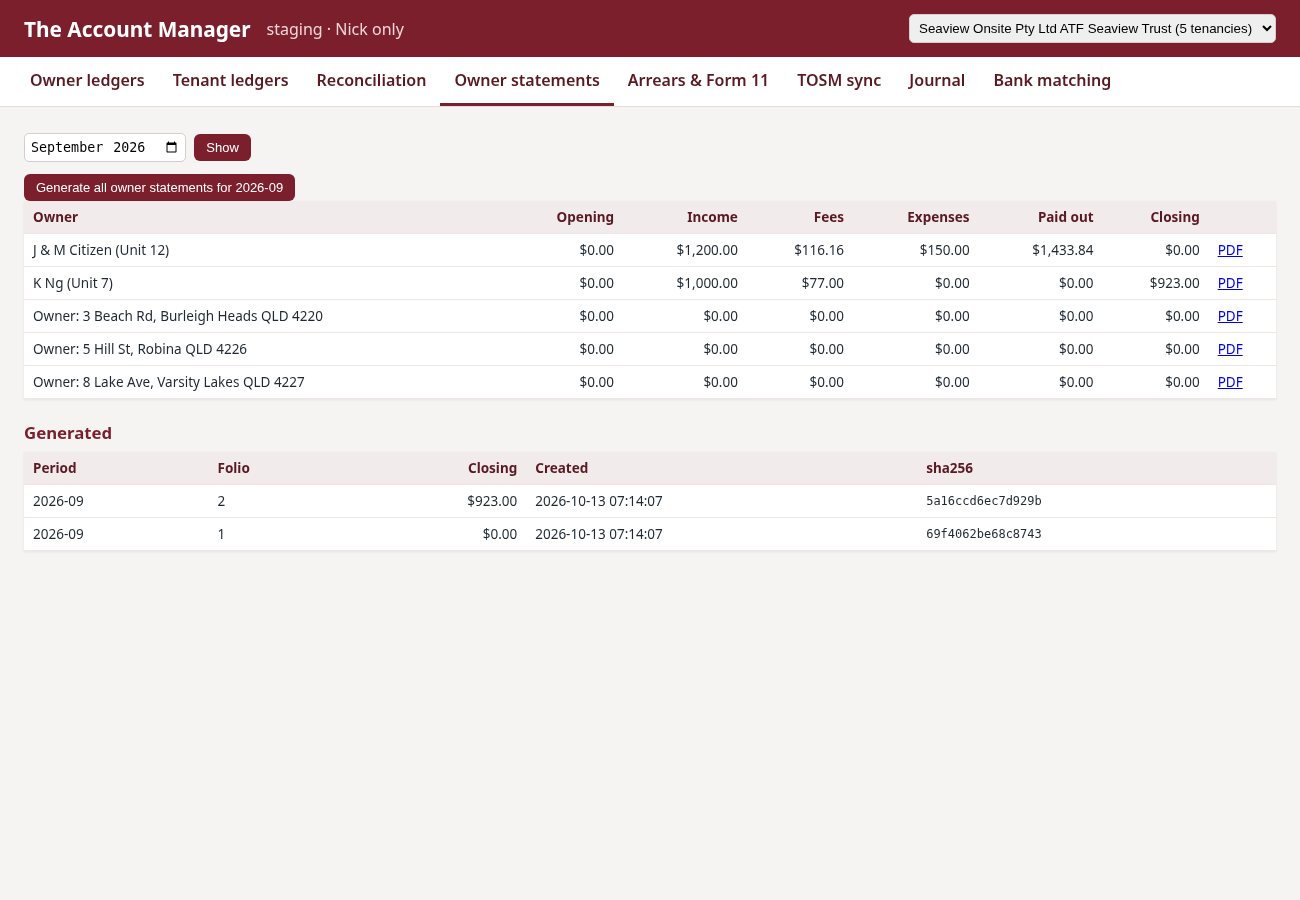1300x900 pixels.
Task: Click the $116.16 fees value
Action: click(x=819, y=250)
